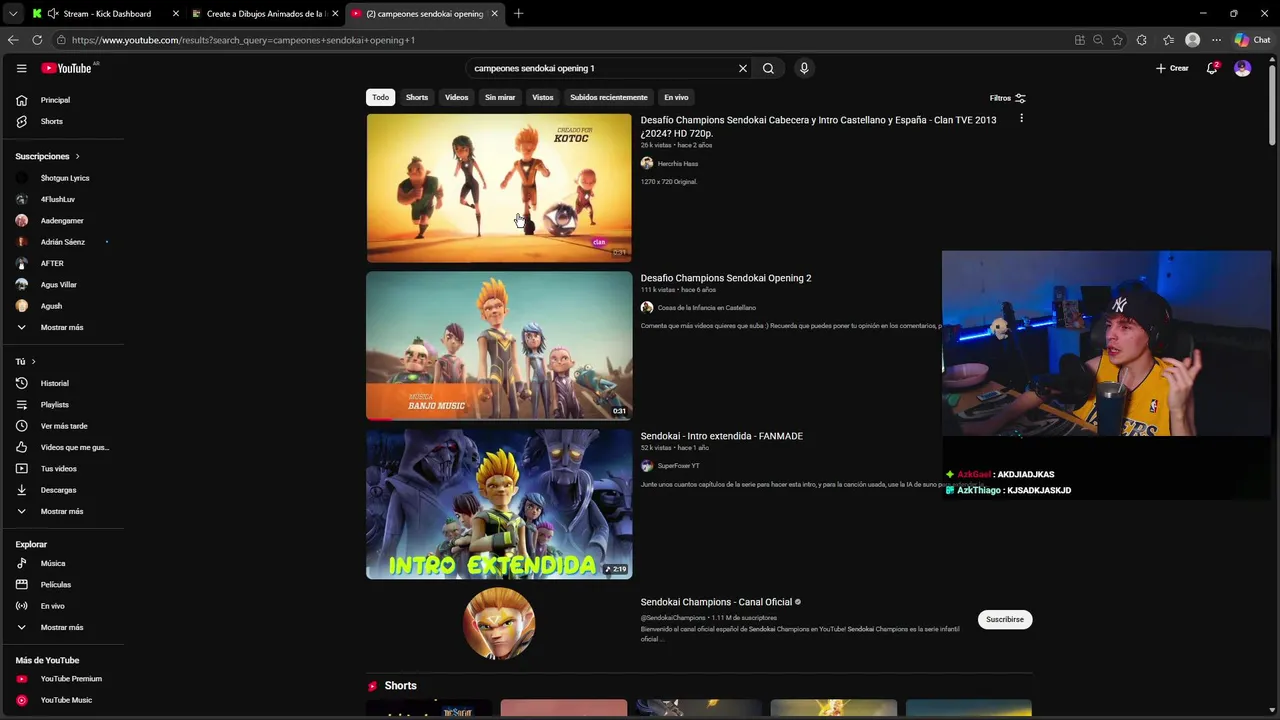Open Adrián Sáenz subscription

coord(63,242)
